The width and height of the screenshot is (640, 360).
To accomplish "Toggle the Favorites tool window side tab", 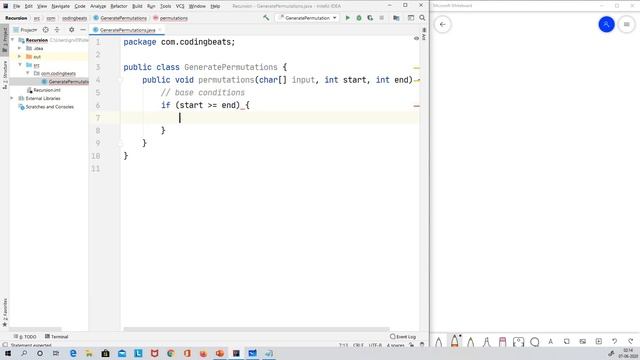I will tap(4, 312).
